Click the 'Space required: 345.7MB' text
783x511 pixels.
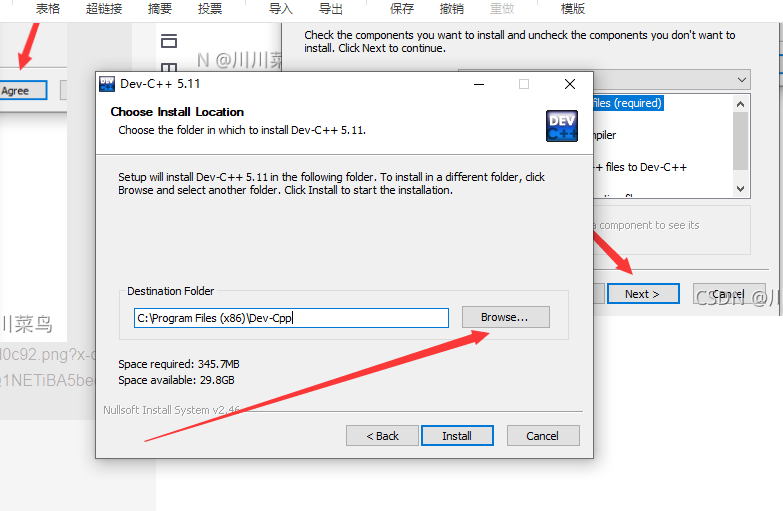(x=179, y=364)
